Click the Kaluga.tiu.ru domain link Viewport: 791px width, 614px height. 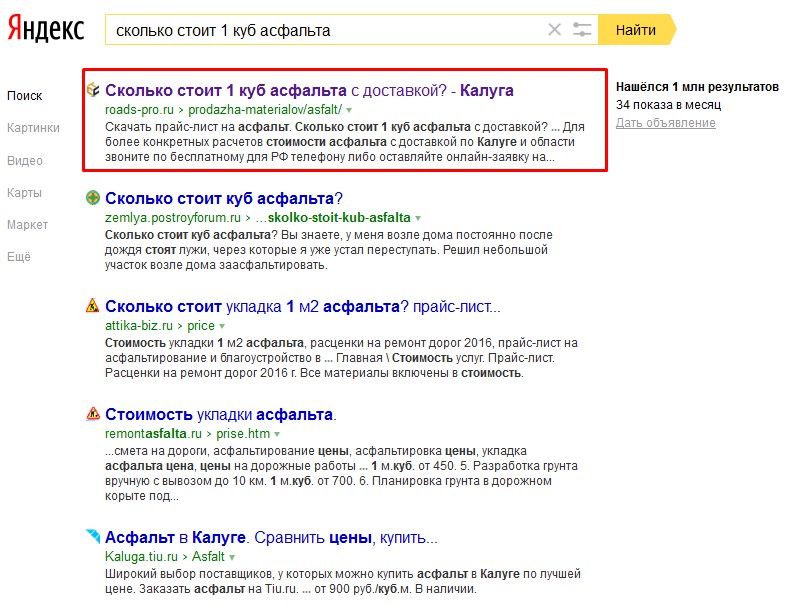(x=141, y=556)
